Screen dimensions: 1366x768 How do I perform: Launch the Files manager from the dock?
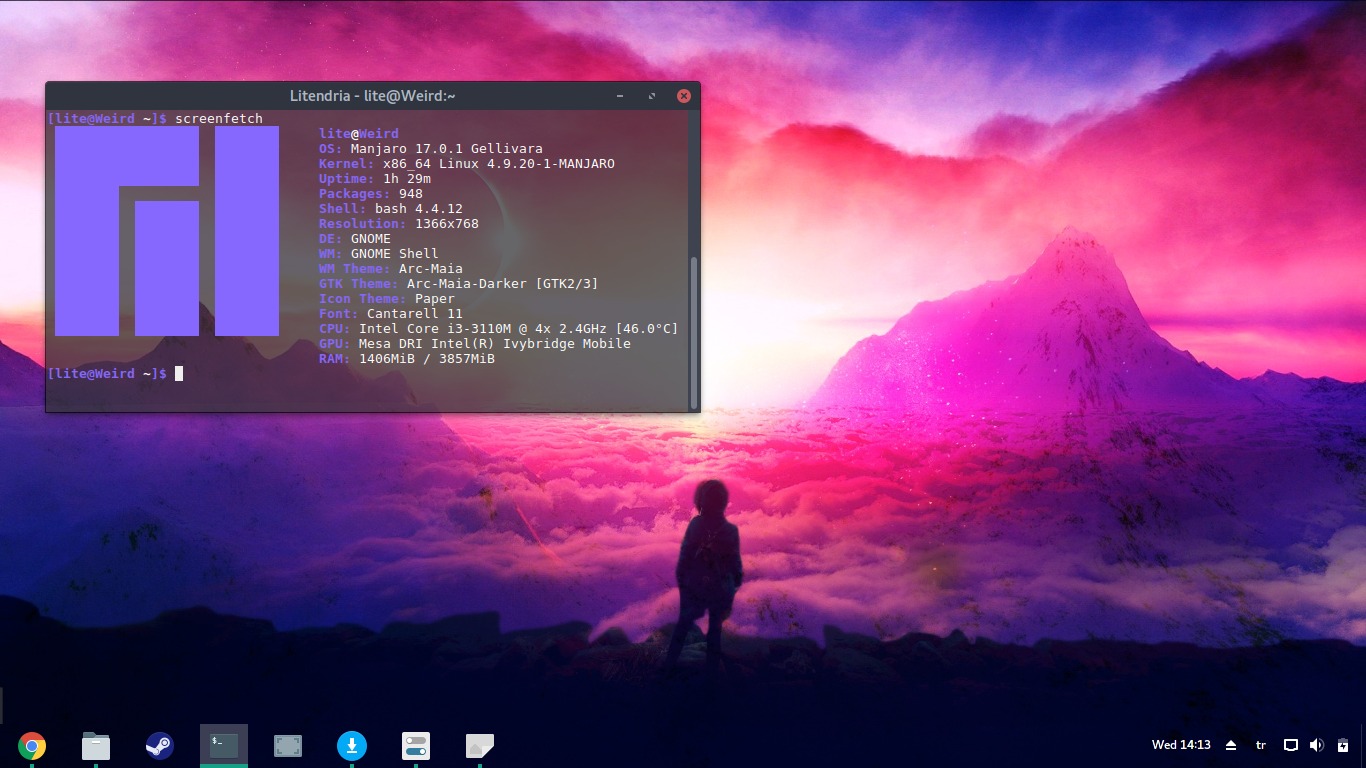[96, 746]
